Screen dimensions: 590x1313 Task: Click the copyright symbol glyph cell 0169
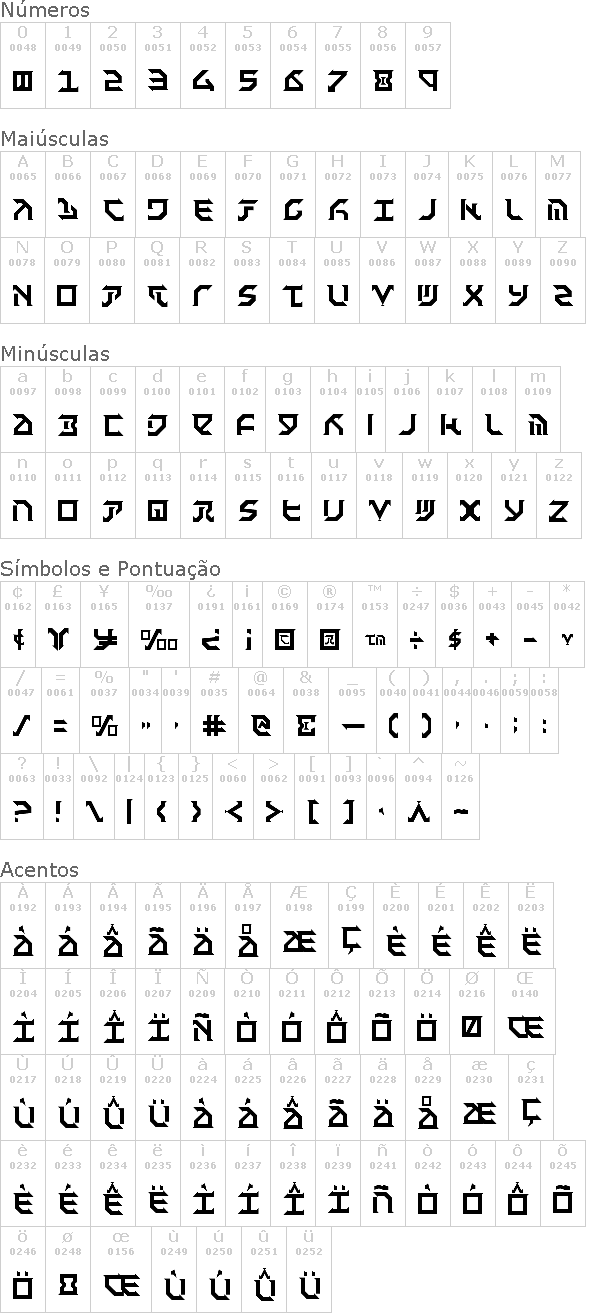(285, 624)
